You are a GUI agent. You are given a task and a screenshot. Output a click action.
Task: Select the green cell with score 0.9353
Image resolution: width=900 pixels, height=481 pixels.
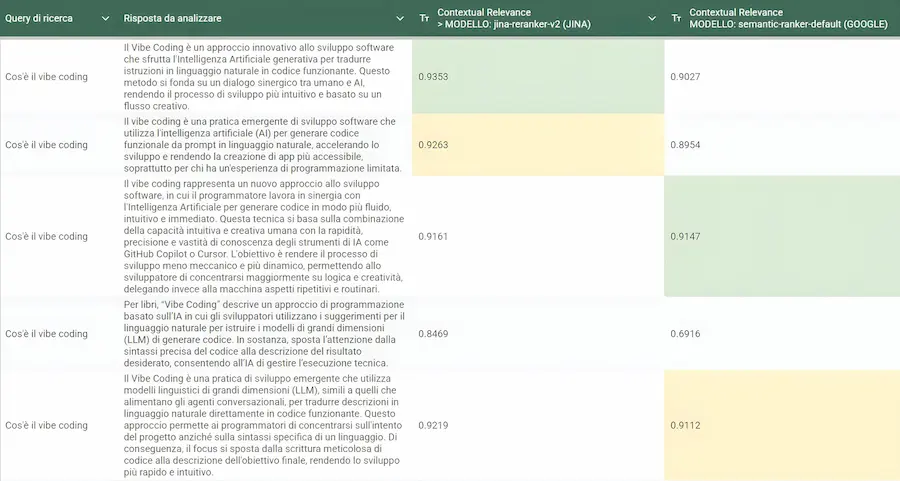click(x=538, y=76)
